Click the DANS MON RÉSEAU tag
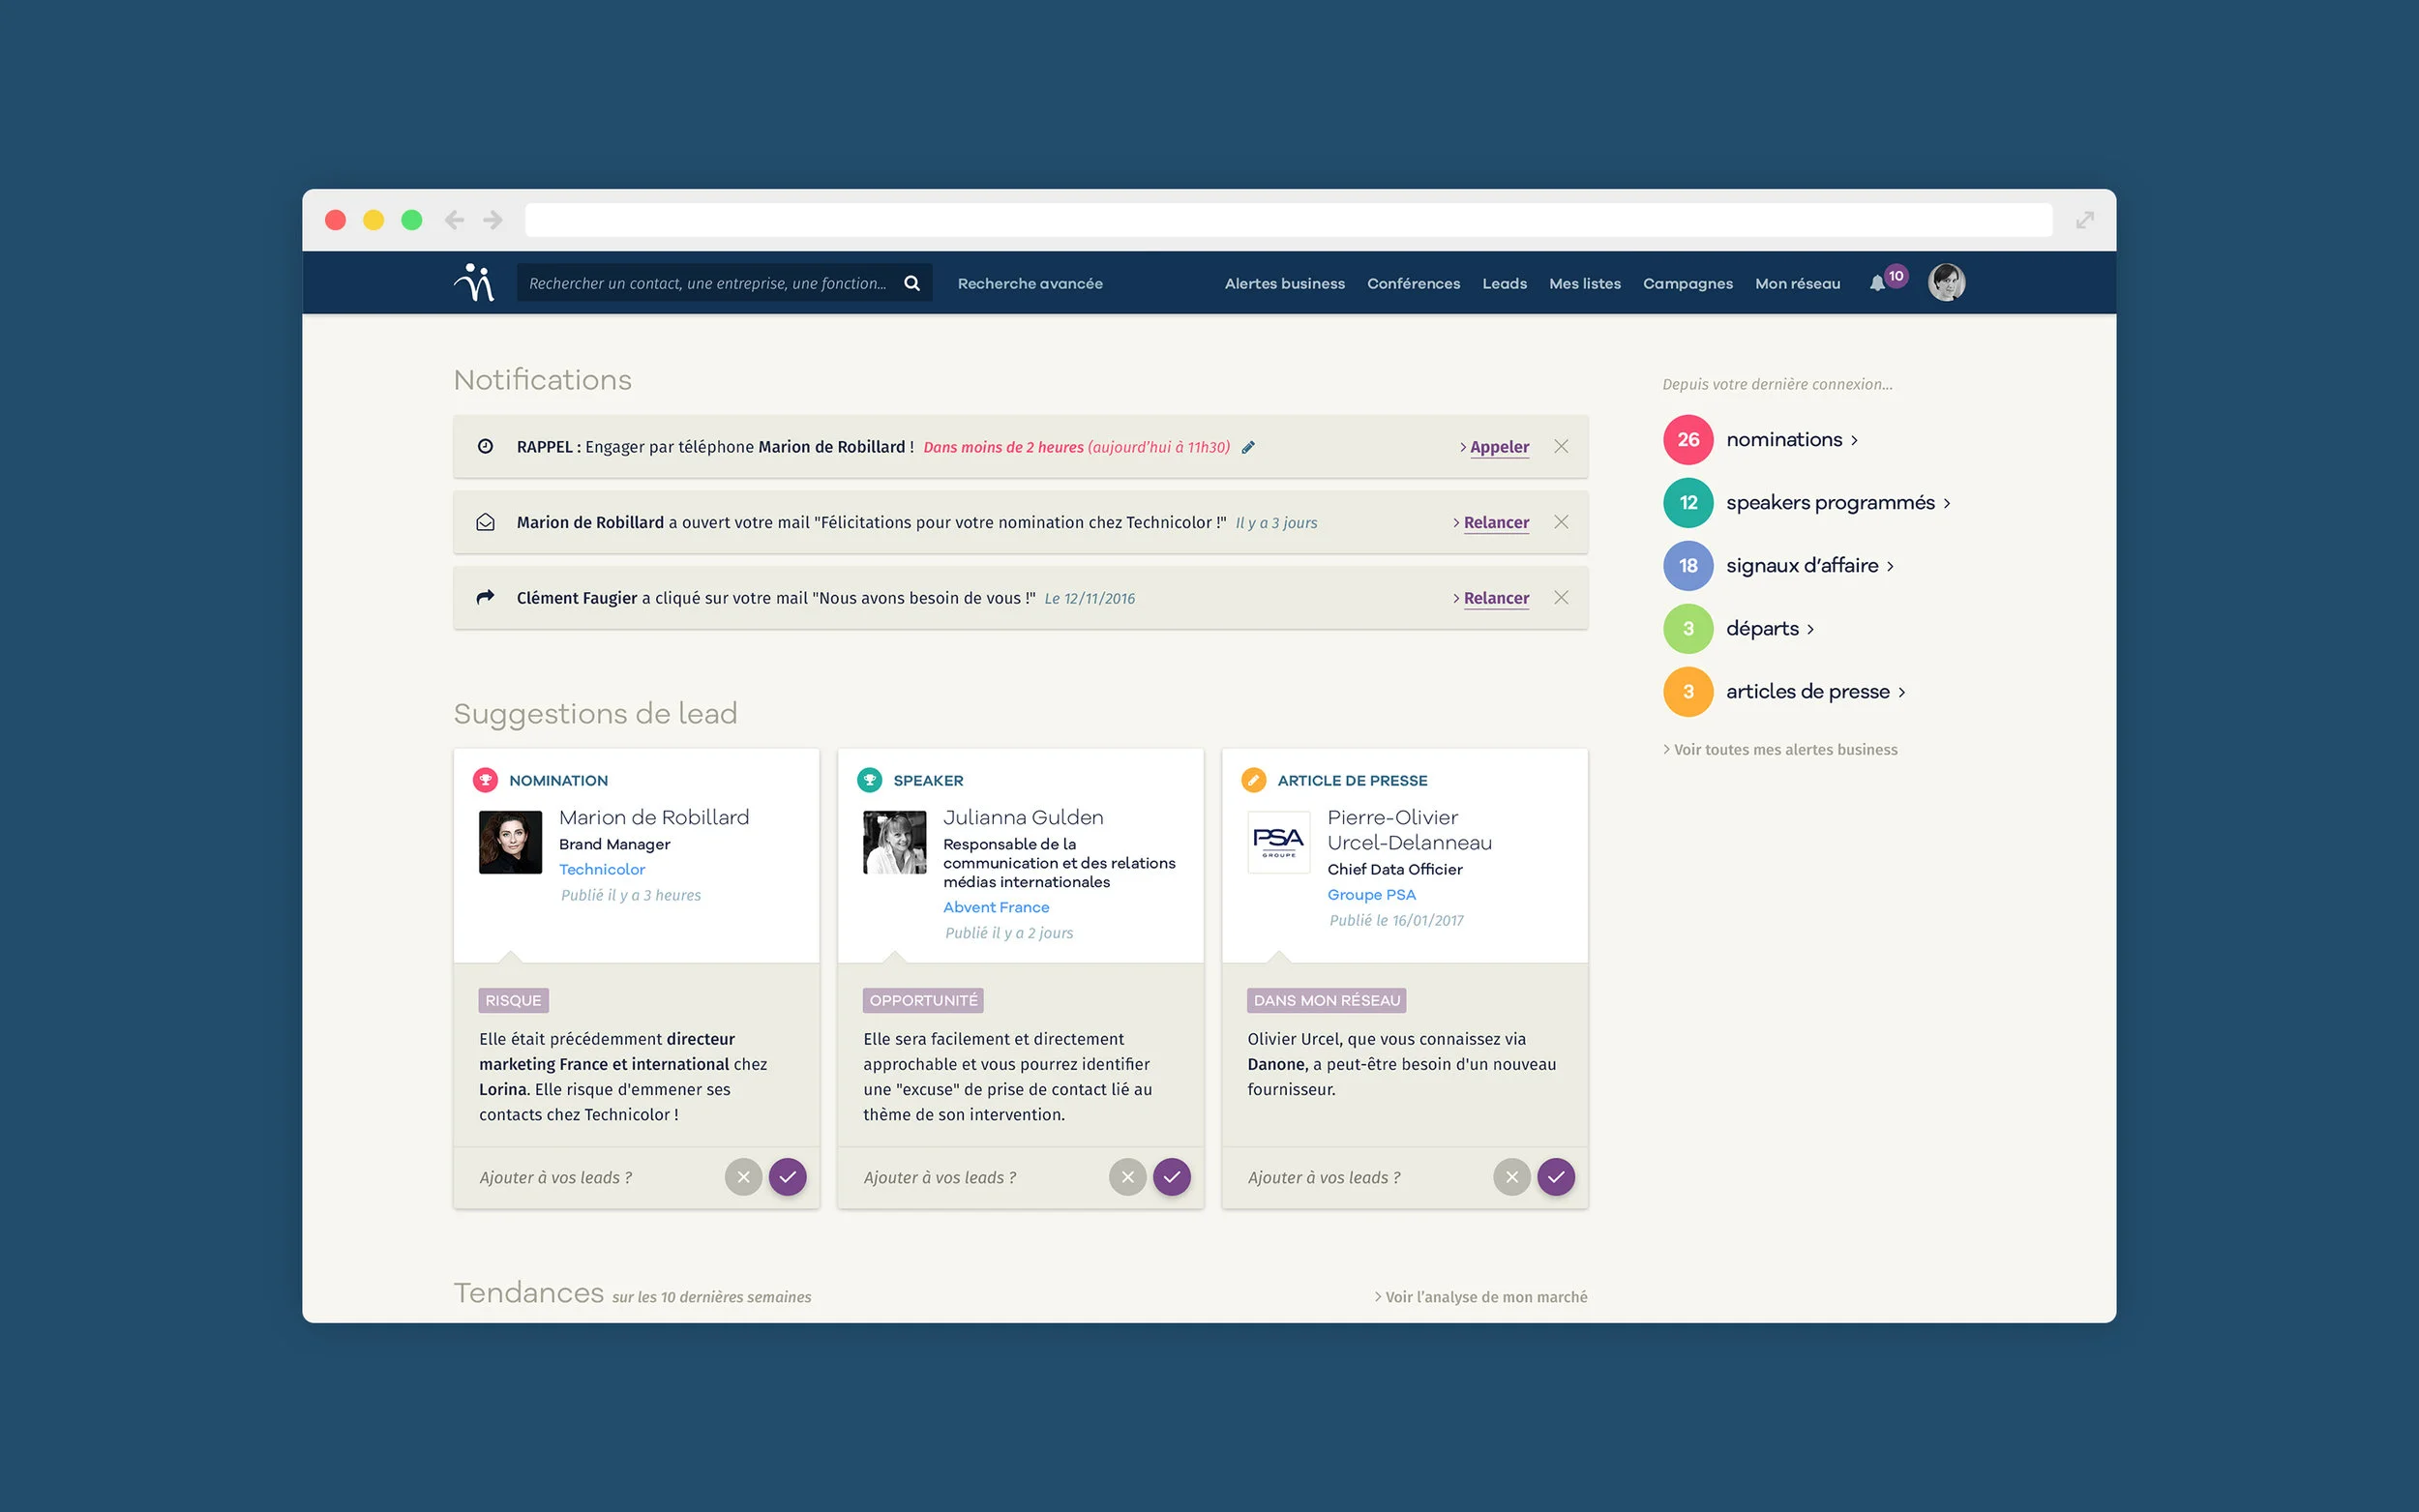This screenshot has width=2419, height=1512. tap(1327, 1000)
